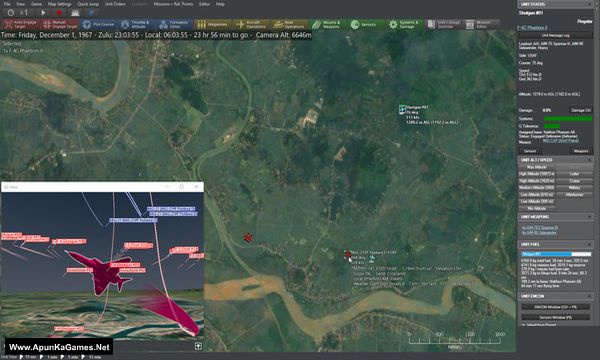Click Auto Engage Target button

coord(21,24)
